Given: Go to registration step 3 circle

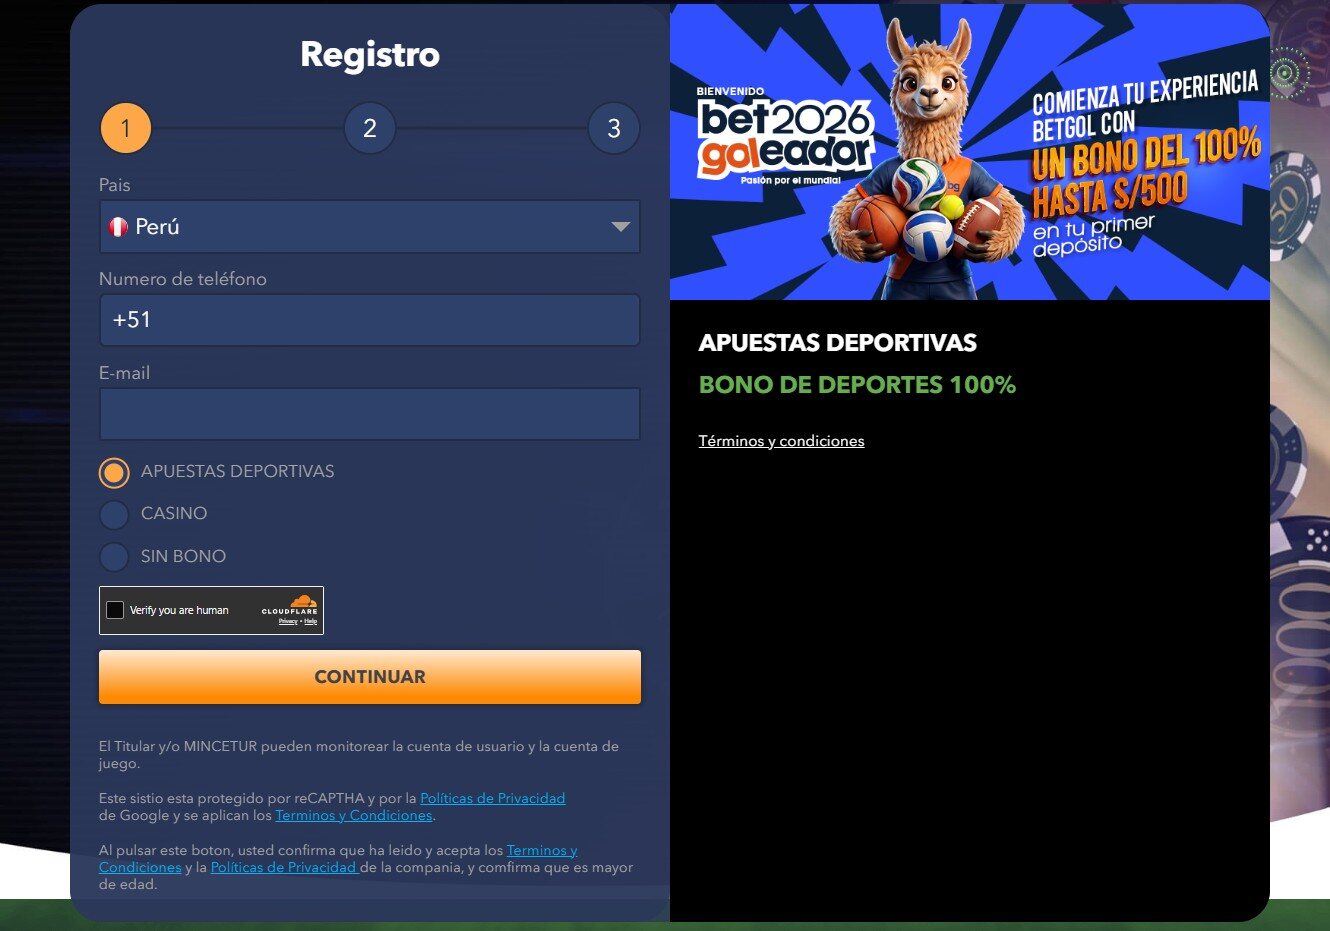Looking at the screenshot, I should 614,128.
